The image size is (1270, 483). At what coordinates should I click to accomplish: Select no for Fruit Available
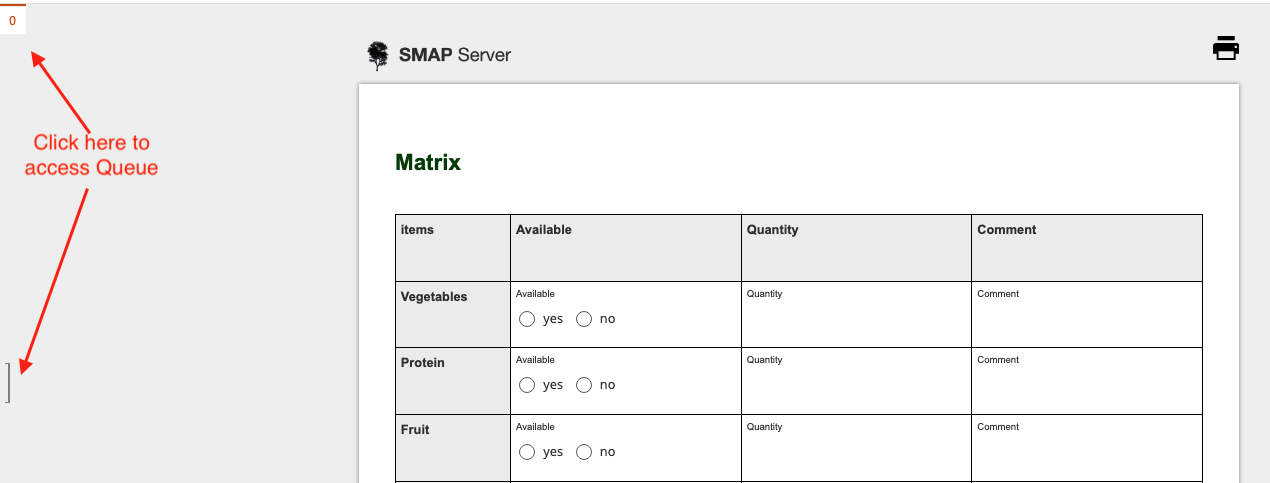[584, 452]
